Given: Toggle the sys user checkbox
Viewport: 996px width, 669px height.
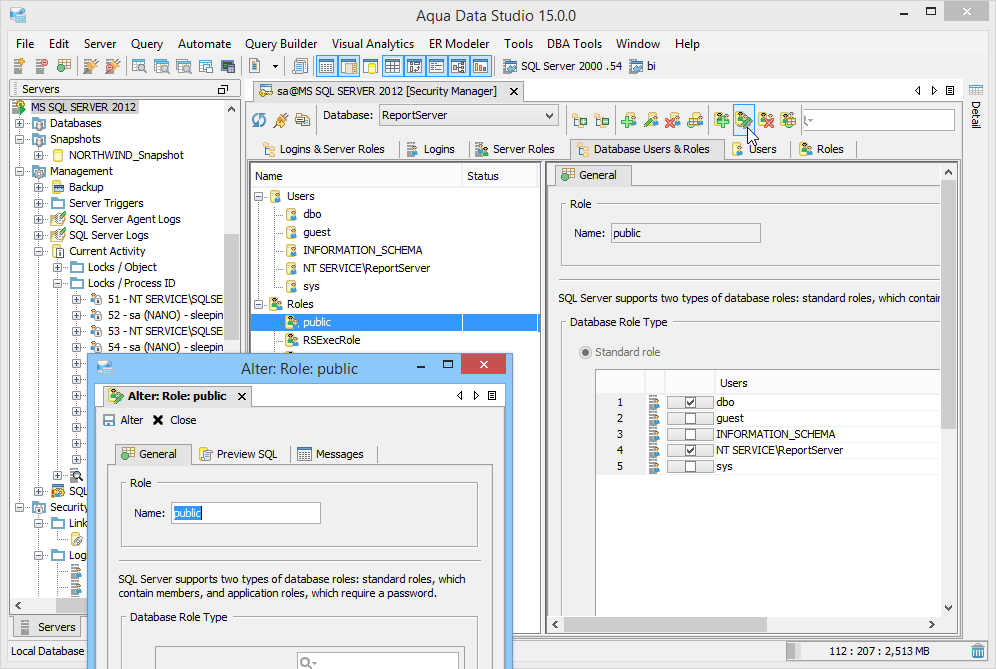Looking at the screenshot, I should [x=690, y=466].
